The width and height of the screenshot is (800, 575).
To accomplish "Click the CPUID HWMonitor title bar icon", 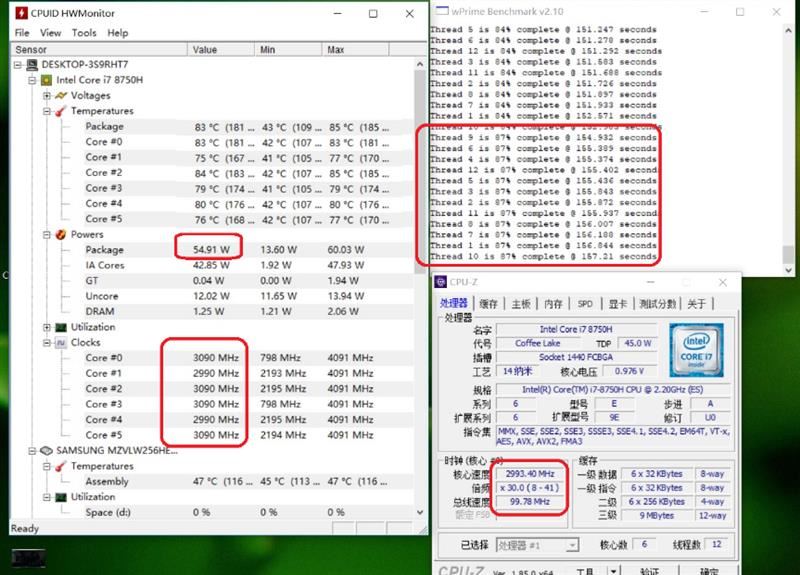I will (21, 13).
